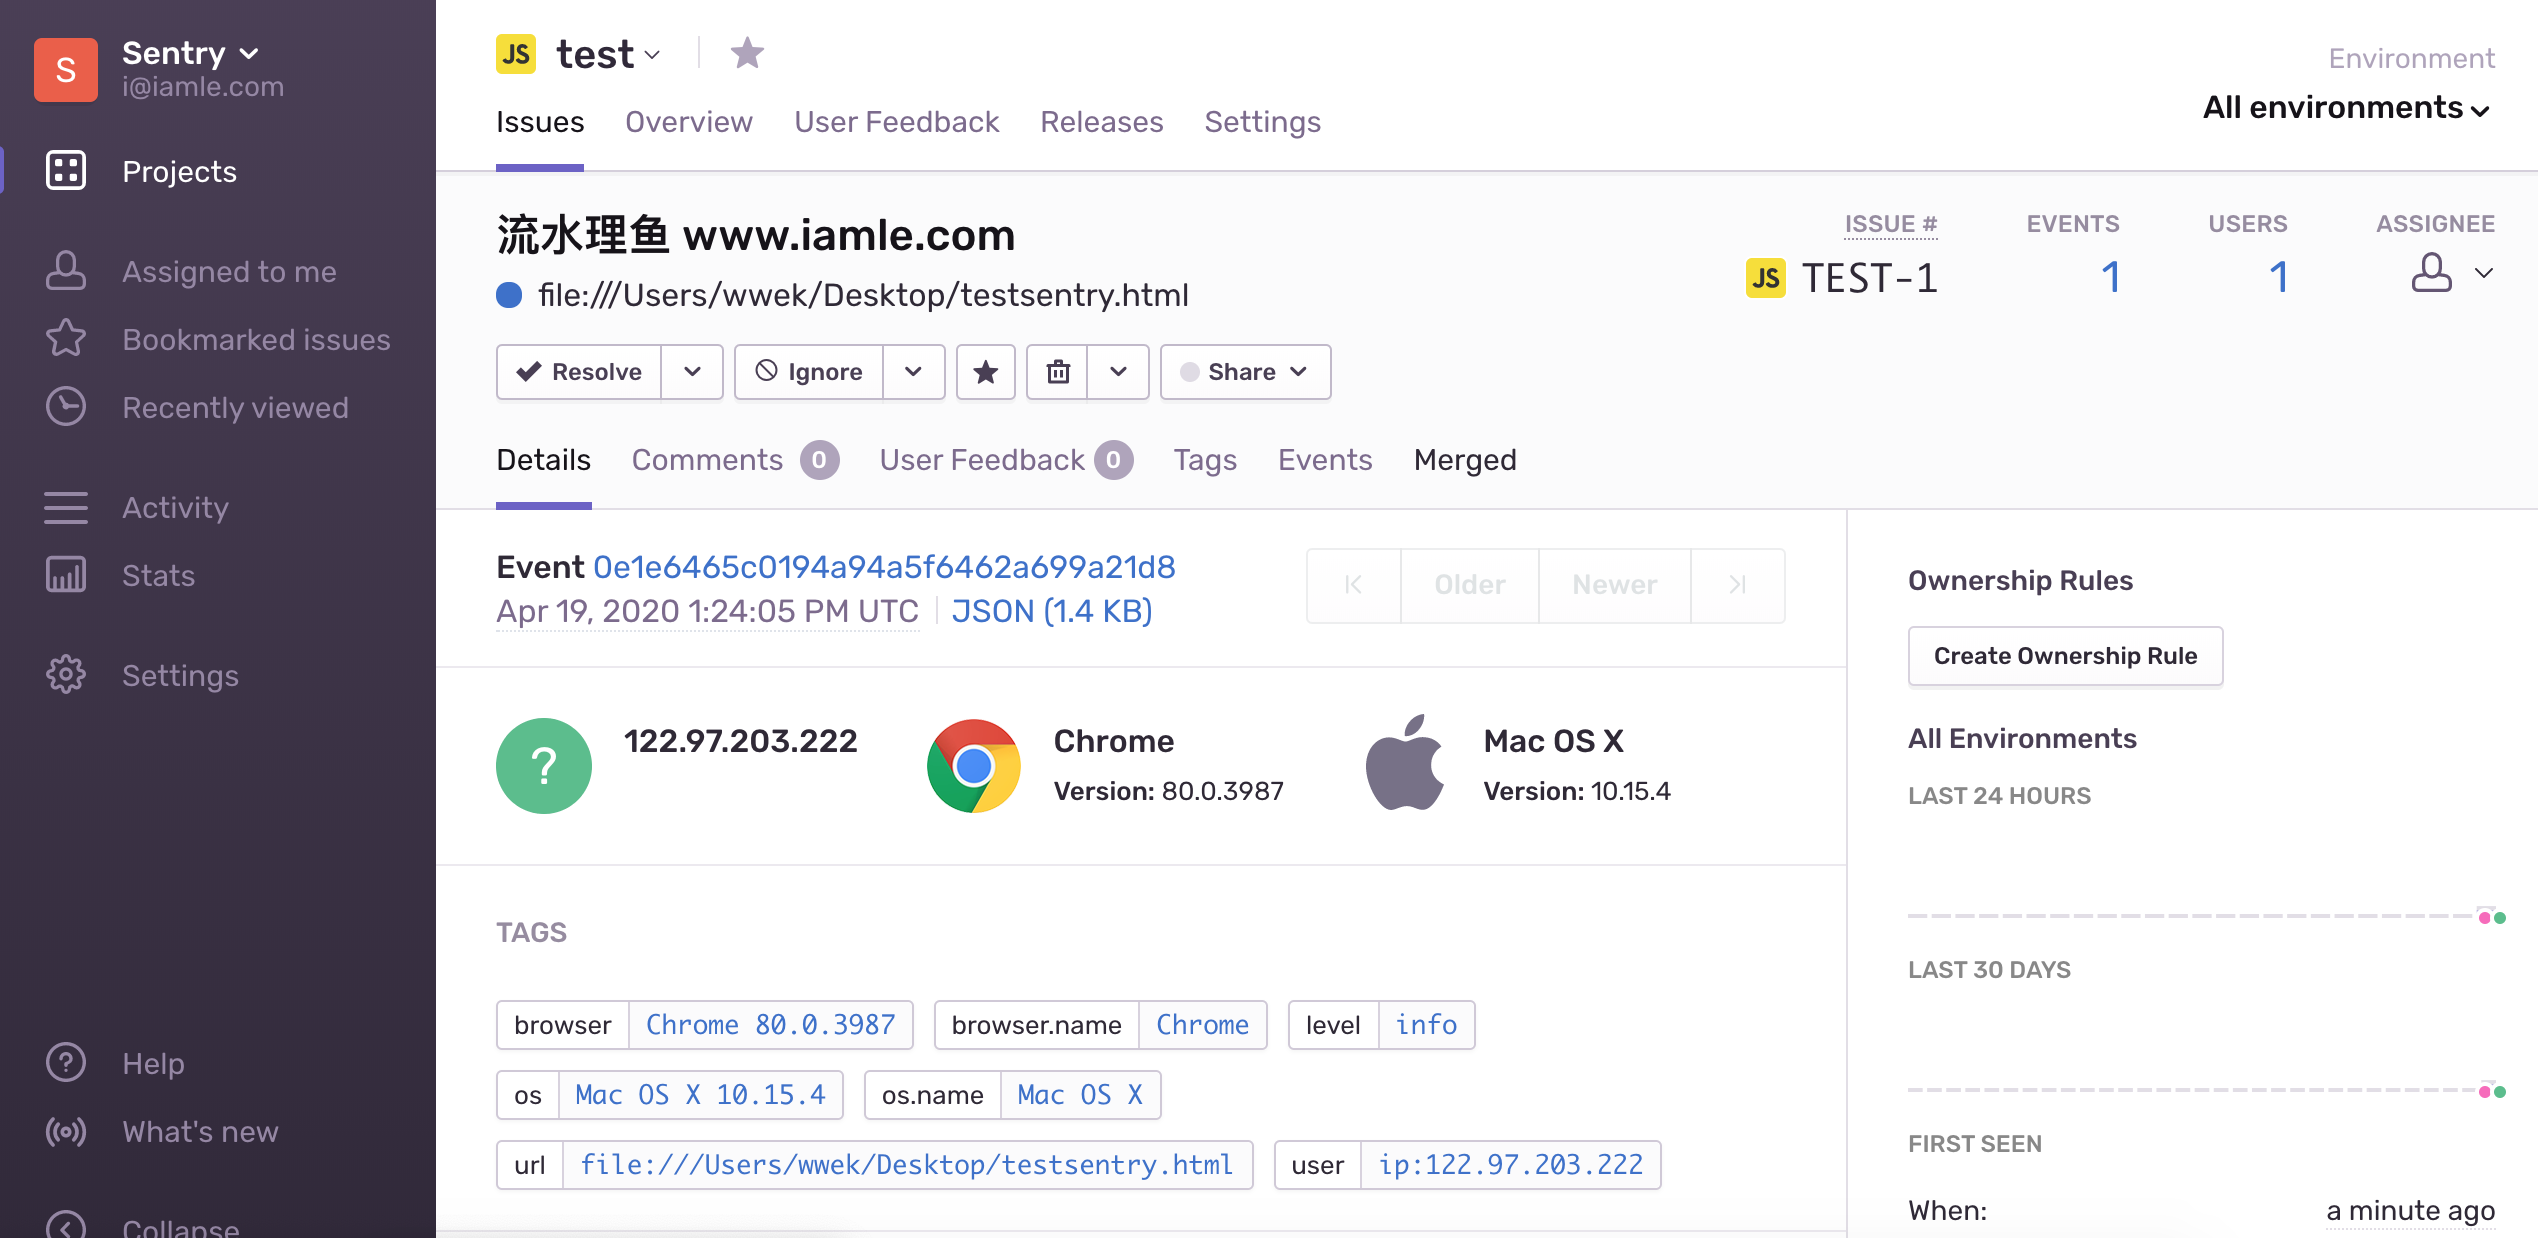The width and height of the screenshot is (2538, 1238).
Task: Expand the Resolve options dropdown arrow
Action: pyautogui.click(x=692, y=372)
